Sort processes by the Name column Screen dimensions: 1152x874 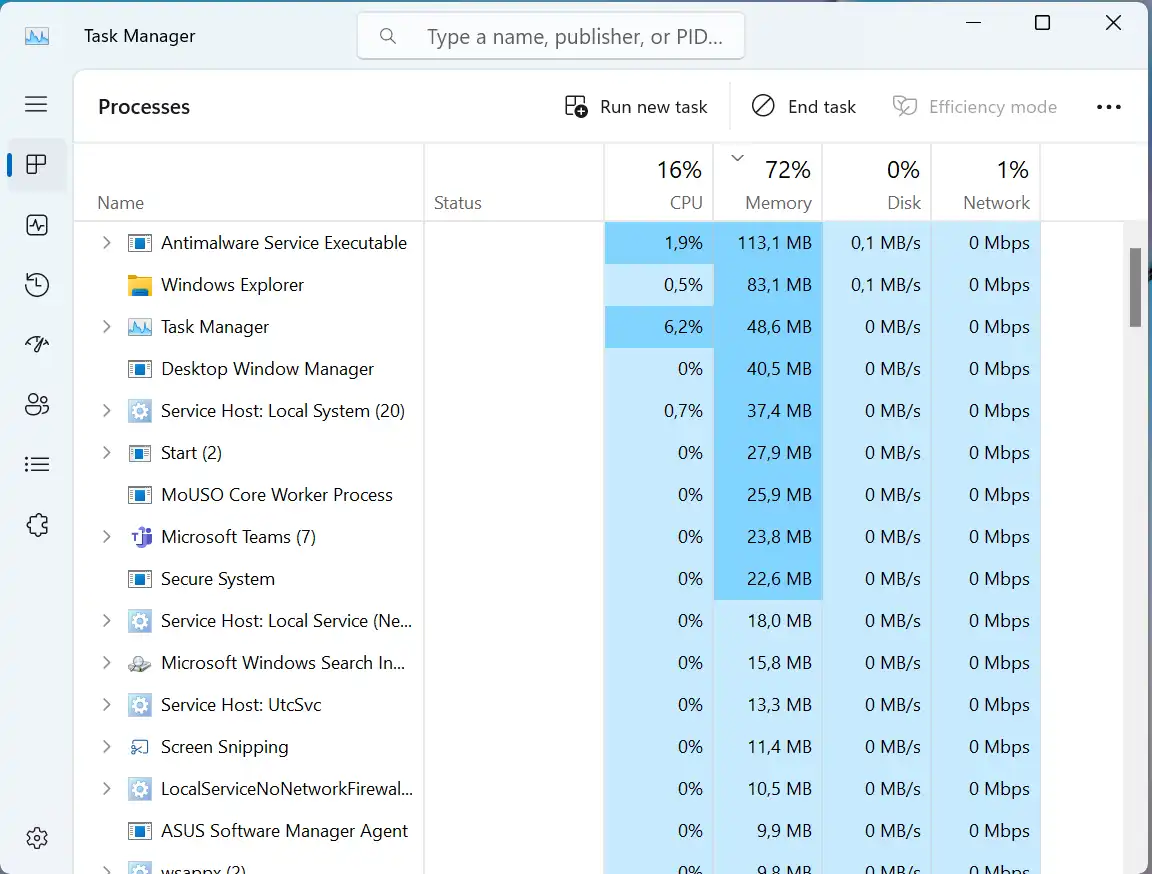click(x=249, y=182)
